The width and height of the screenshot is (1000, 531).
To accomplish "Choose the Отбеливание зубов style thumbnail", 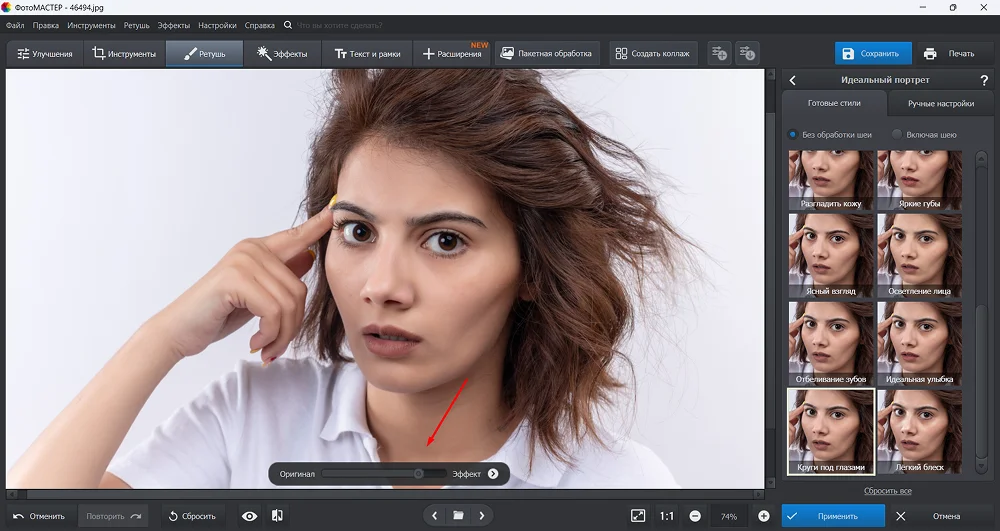I will 831,343.
